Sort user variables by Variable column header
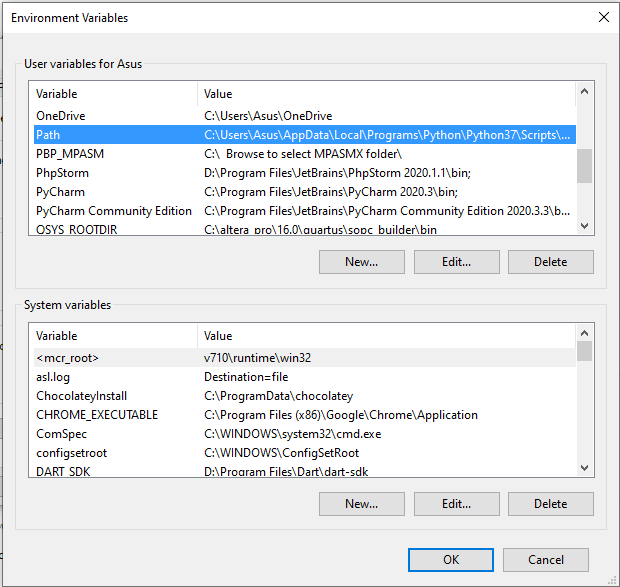The height and width of the screenshot is (587, 620). tap(113, 94)
